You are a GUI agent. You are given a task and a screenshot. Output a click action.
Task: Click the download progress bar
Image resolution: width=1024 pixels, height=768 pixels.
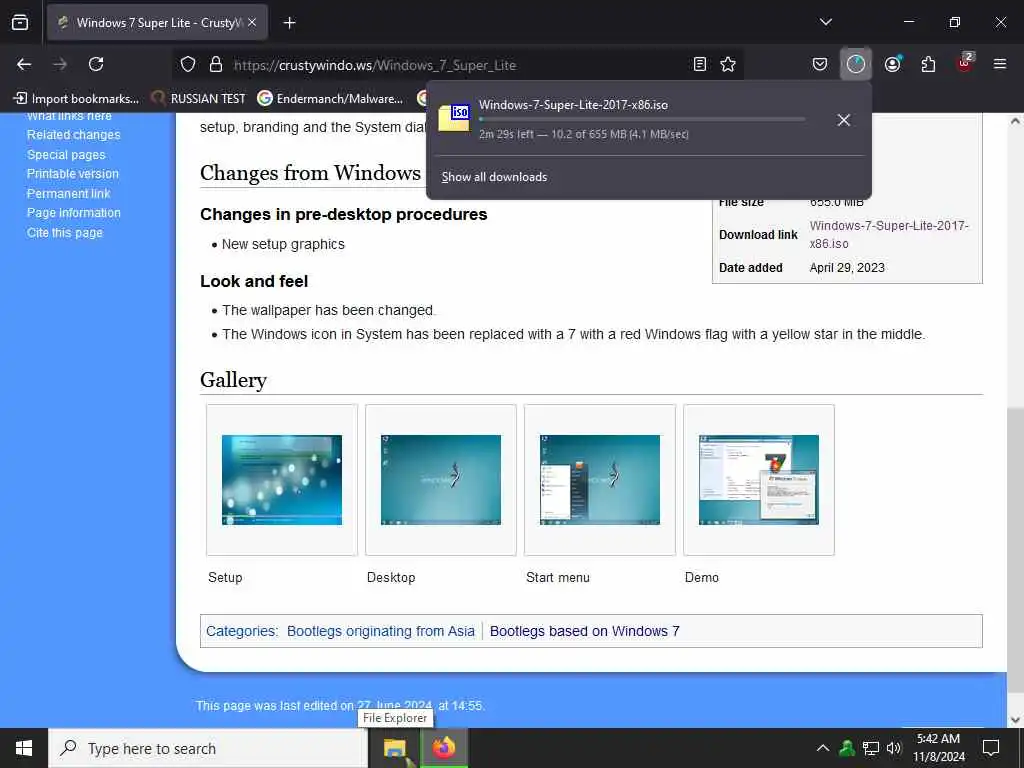pyautogui.click(x=641, y=120)
